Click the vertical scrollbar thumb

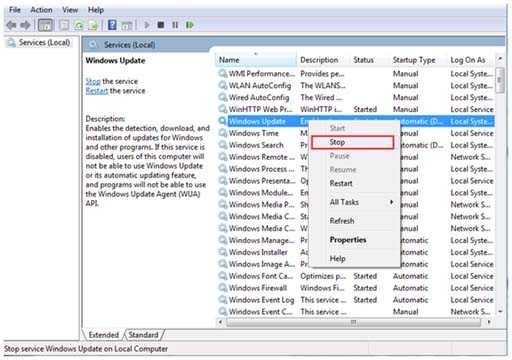click(500, 80)
